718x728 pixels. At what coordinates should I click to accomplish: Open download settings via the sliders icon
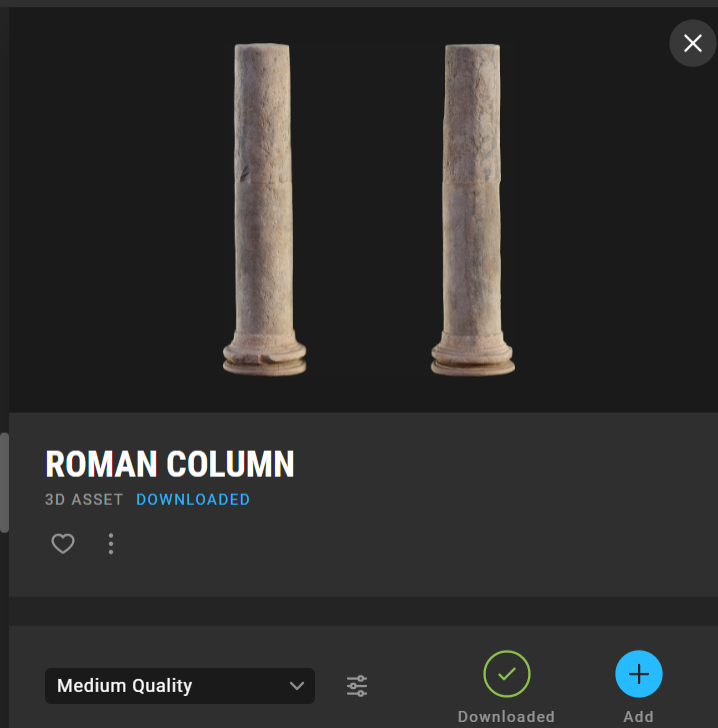point(357,686)
